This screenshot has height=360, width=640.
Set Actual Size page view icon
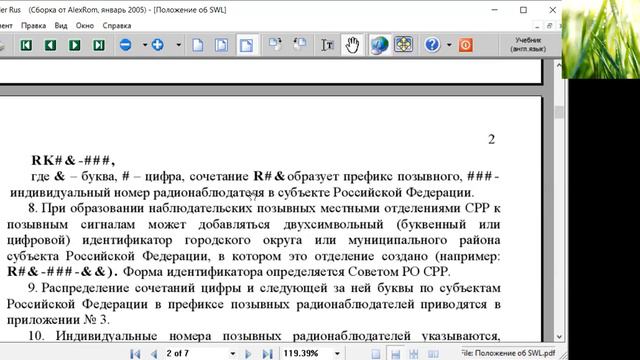click(198, 45)
